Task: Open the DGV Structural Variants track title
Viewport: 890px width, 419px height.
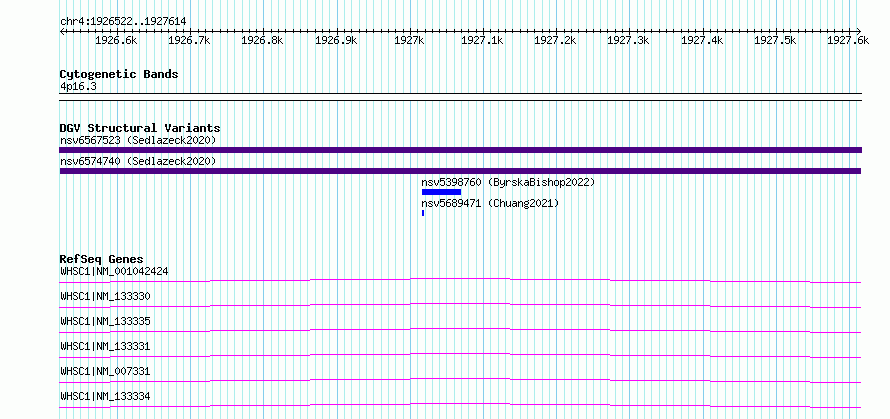Action: click(140, 128)
